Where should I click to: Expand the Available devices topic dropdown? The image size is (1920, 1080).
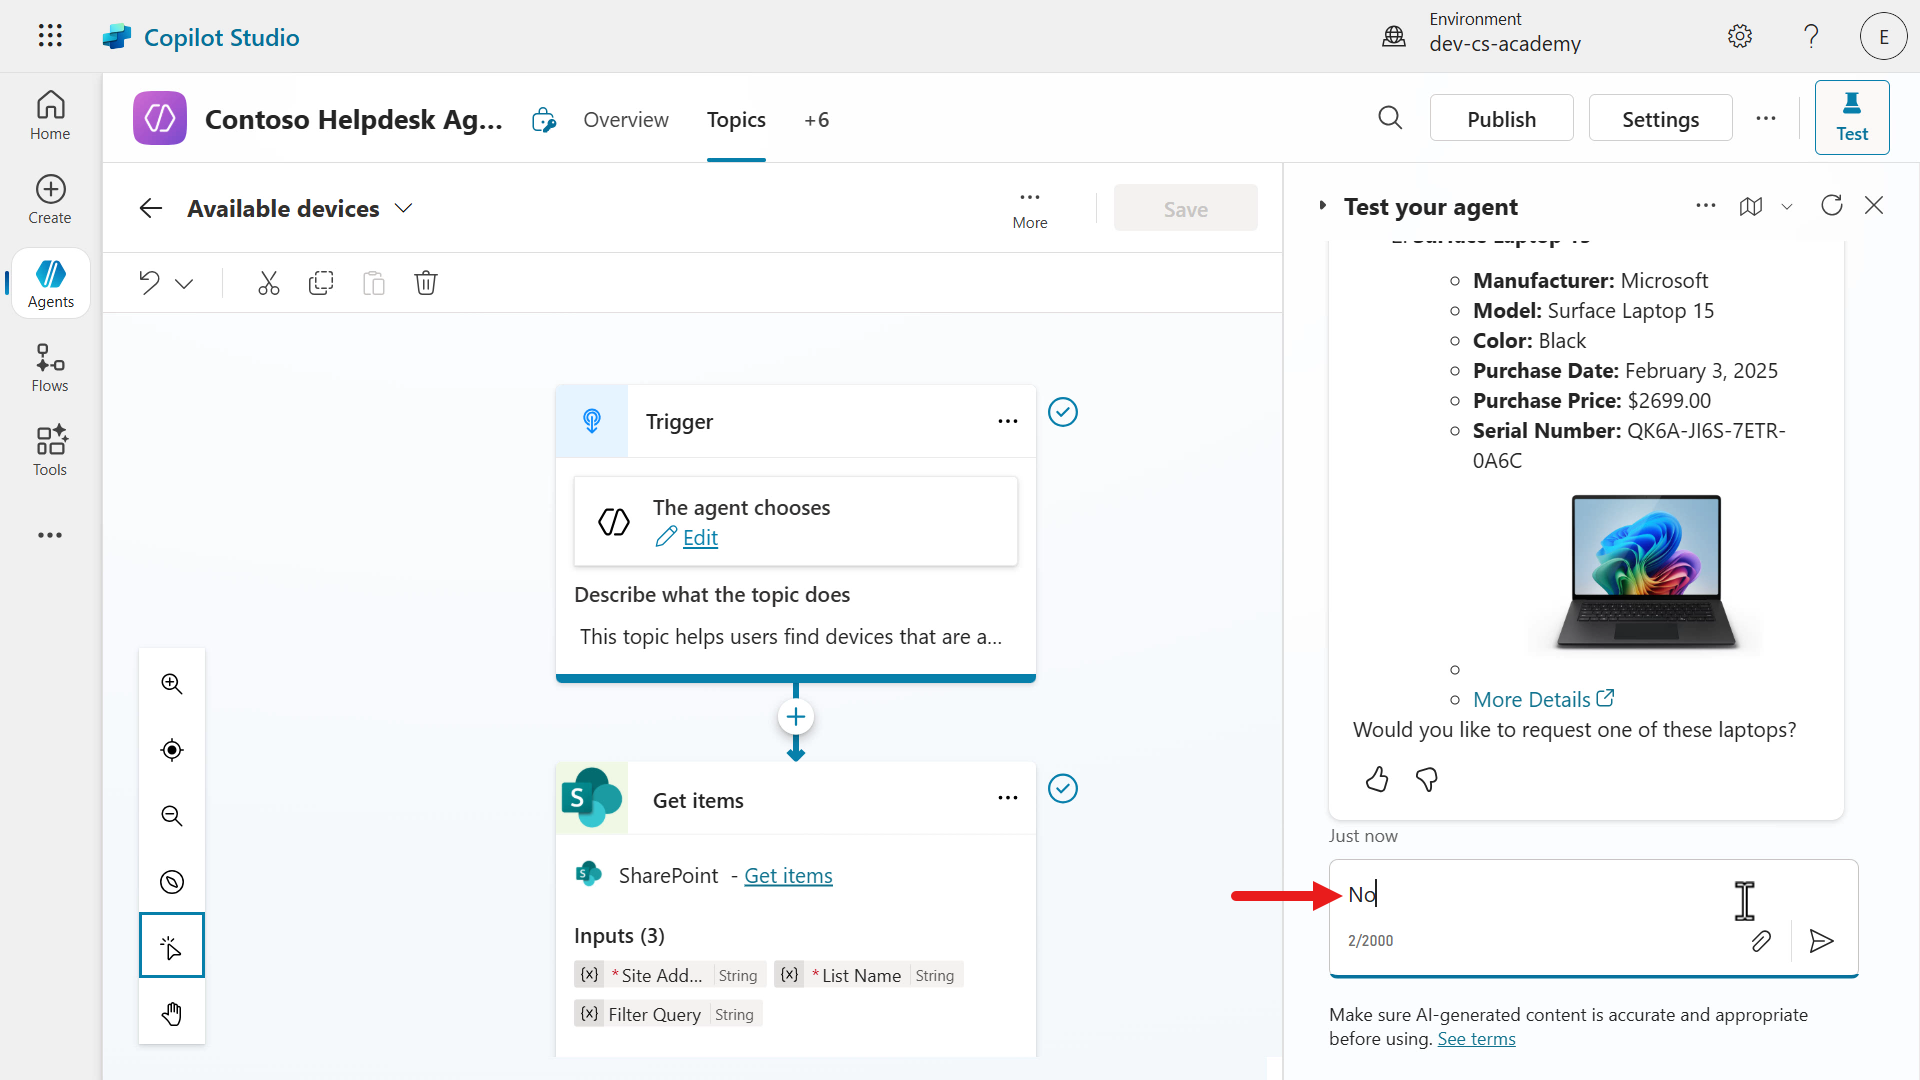coord(403,208)
